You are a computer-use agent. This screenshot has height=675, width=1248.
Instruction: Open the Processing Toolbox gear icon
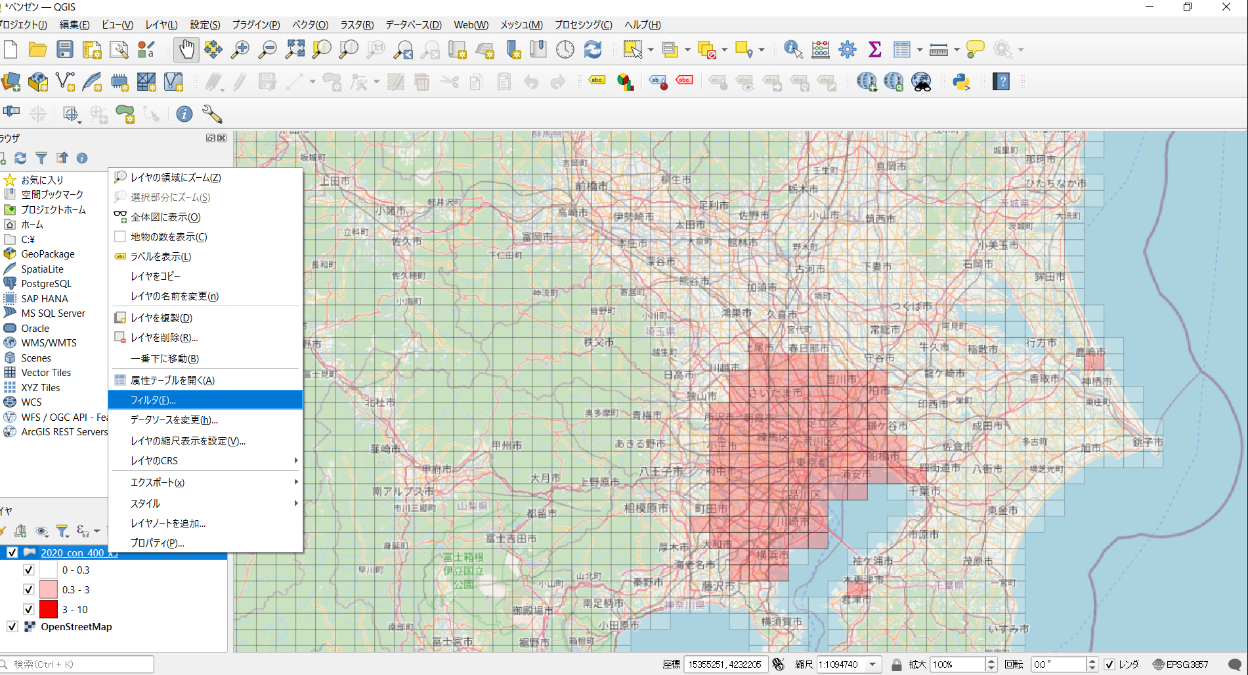click(x=847, y=49)
